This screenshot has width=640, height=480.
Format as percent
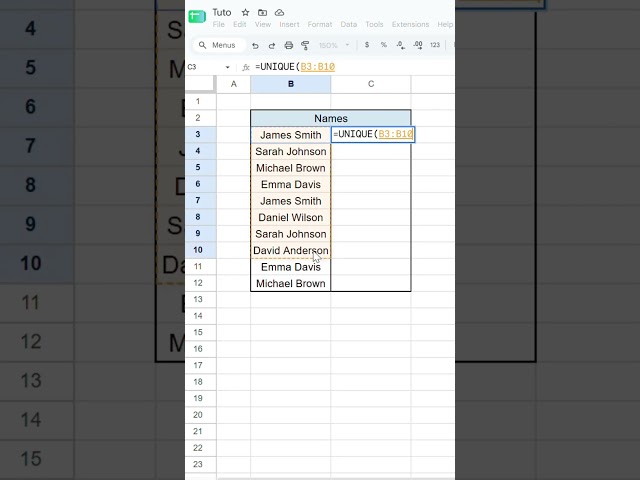(x=384, y=45)
